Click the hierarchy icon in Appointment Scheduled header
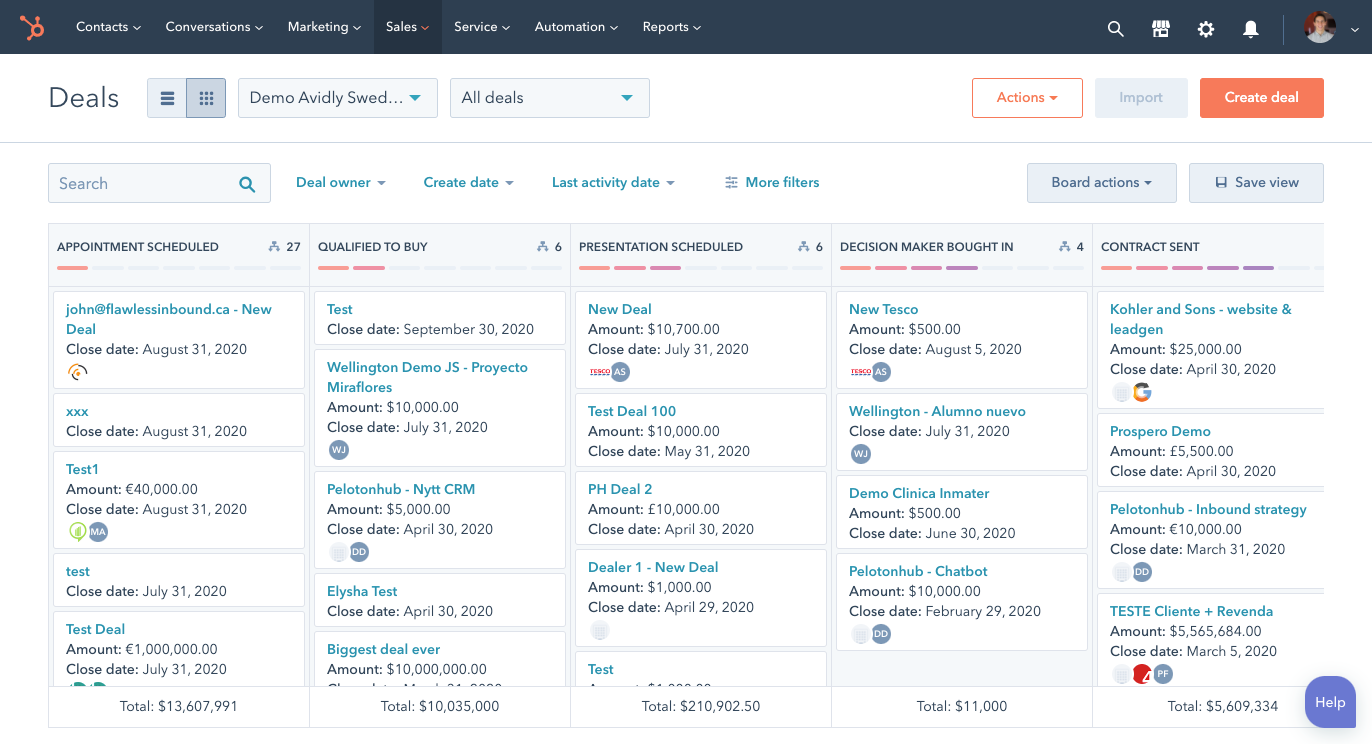 pos(275,247)
